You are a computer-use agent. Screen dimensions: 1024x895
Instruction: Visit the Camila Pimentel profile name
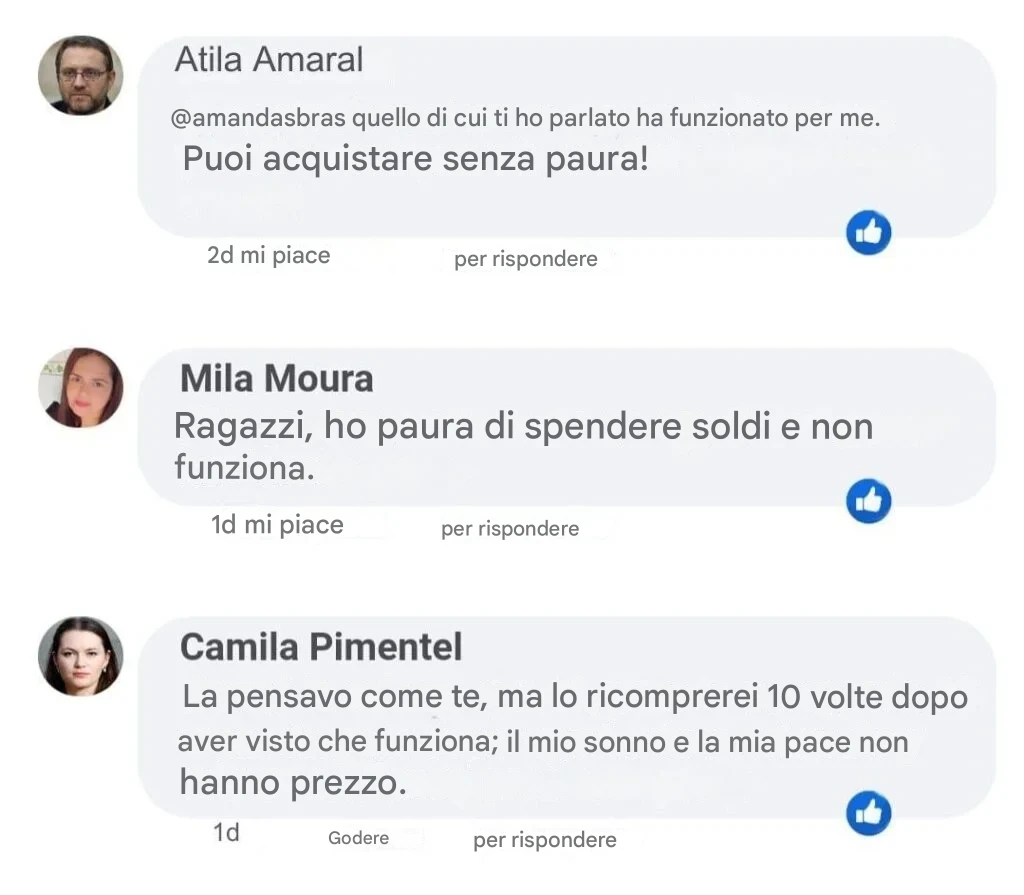click(320, 647)
